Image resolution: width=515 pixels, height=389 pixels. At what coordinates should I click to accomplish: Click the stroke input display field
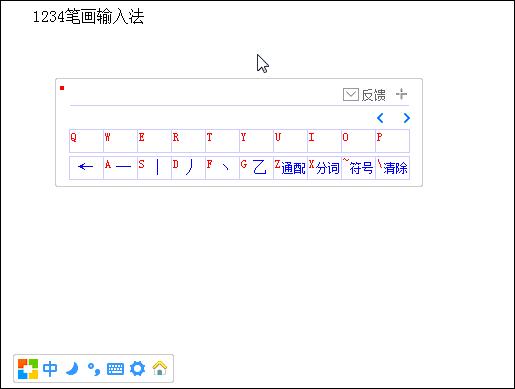point(200,95)
